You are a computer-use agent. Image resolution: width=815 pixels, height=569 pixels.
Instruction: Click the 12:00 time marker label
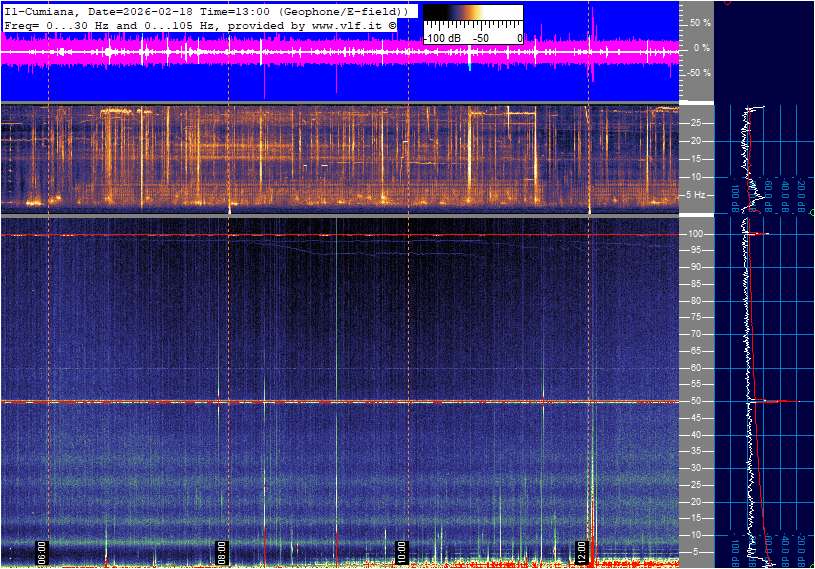[x=581, y=552]
